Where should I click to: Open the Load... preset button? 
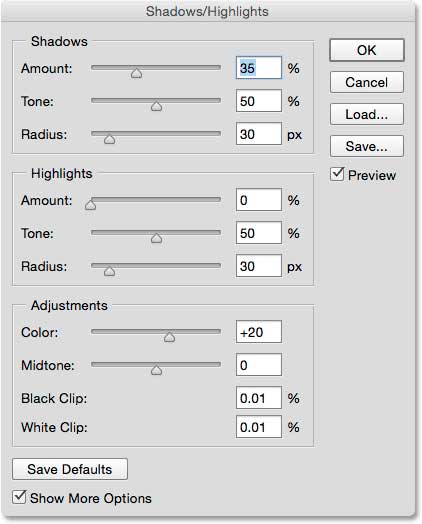pyautogui.click(x=367, y=114)
